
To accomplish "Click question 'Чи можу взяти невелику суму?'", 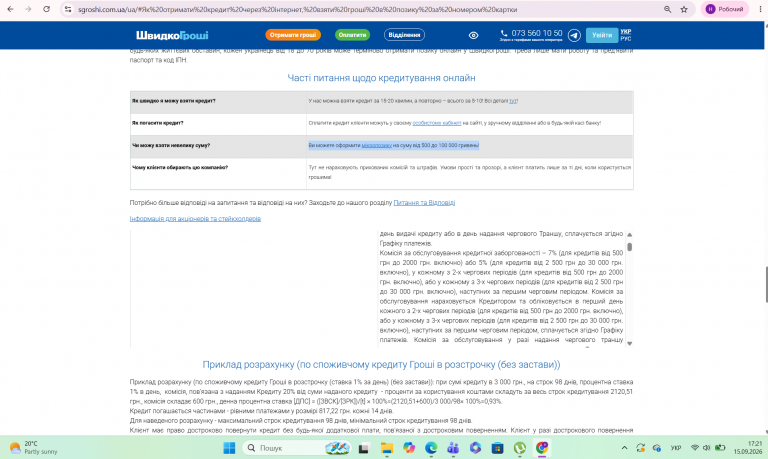I will [171, 145].
